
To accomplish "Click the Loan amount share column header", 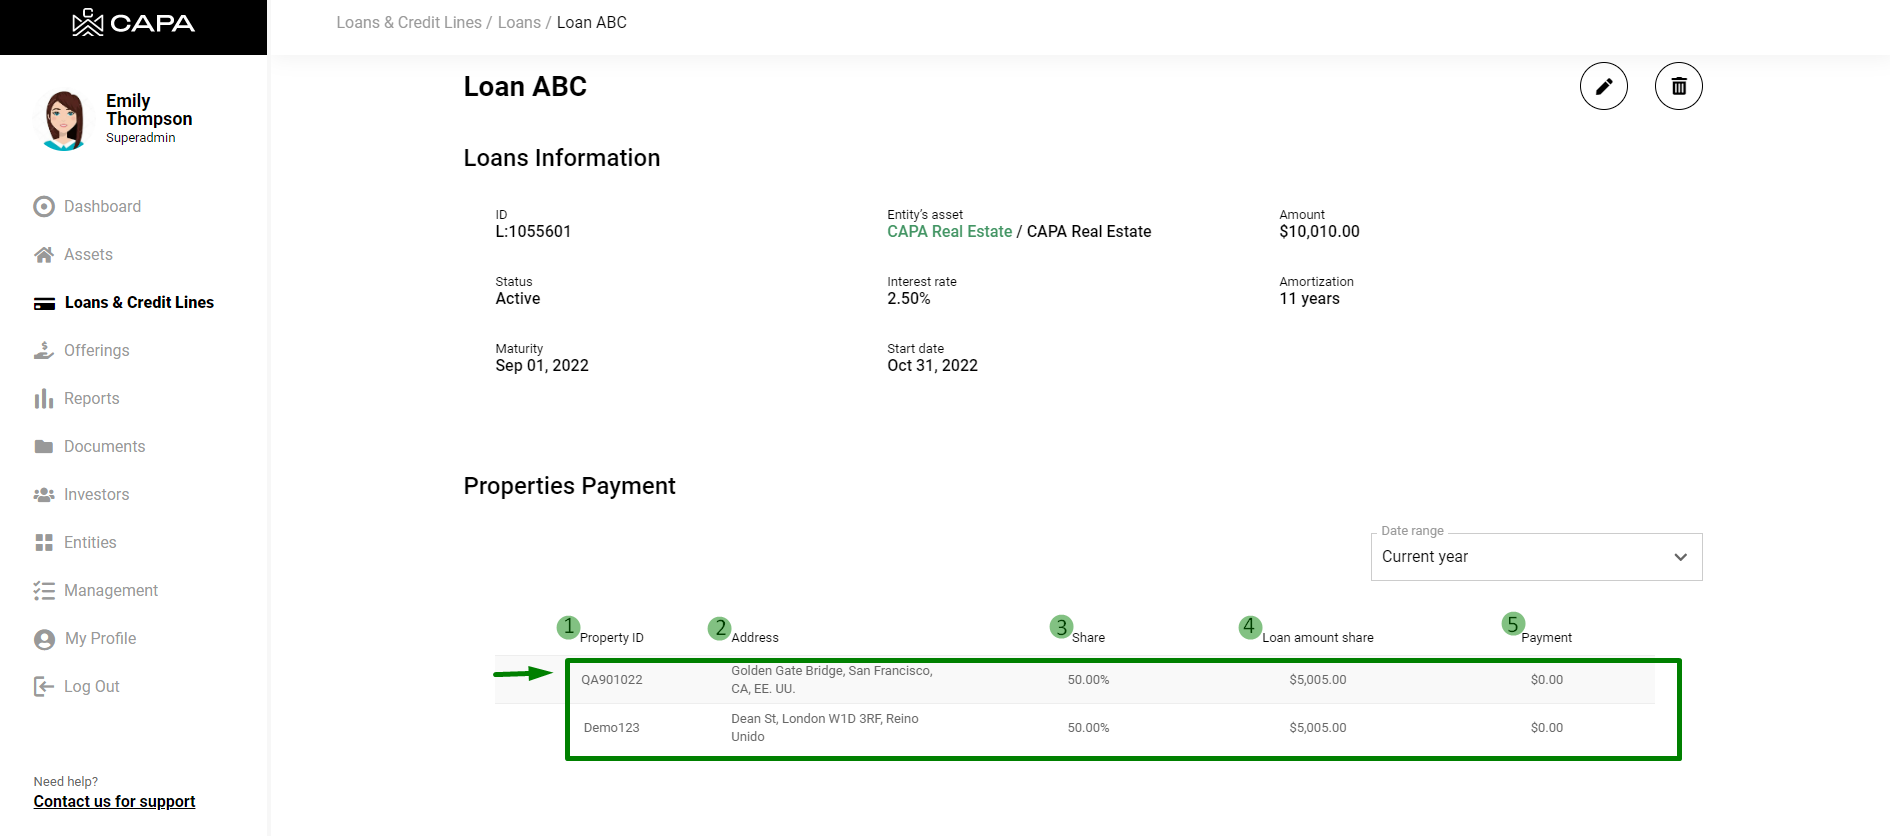I will click(1318, 638).
